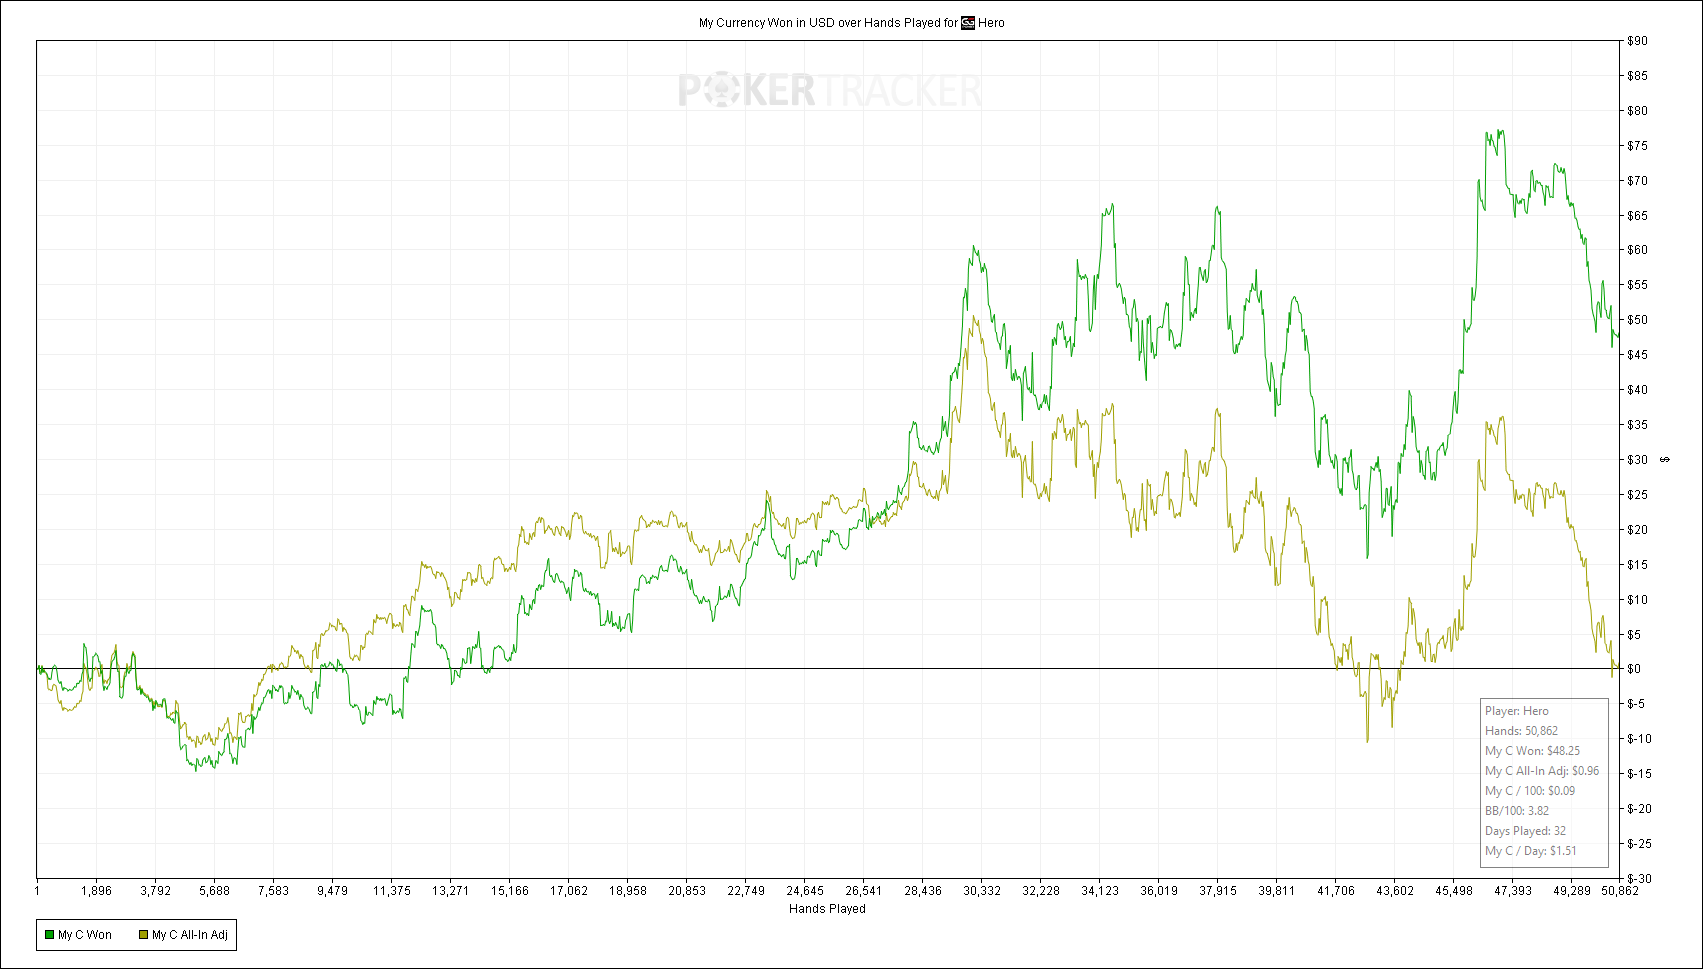The image size is (1703, 969).
Task: Click the "9,479" x-axis label
Action: (x=332, y=891)
